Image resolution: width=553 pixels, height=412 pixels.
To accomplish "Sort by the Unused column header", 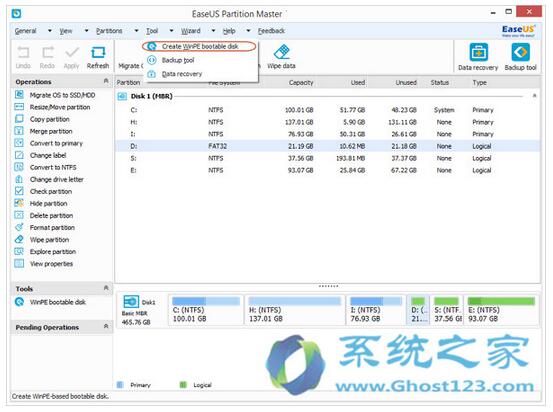I will [x=406, y=83].
